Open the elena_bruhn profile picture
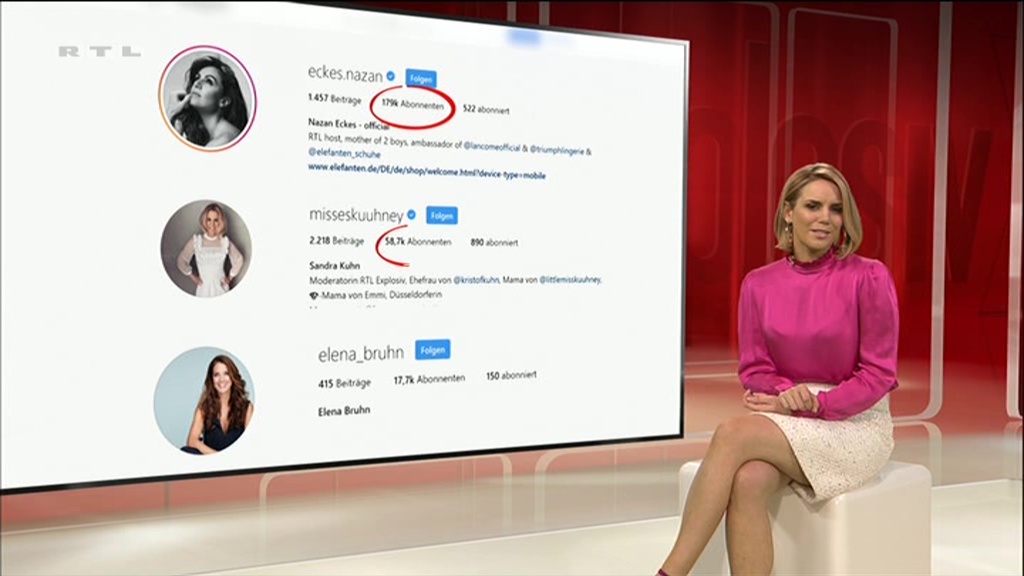Image resolution: width=1024 pixels, height=576 pixels. point(204,400)
